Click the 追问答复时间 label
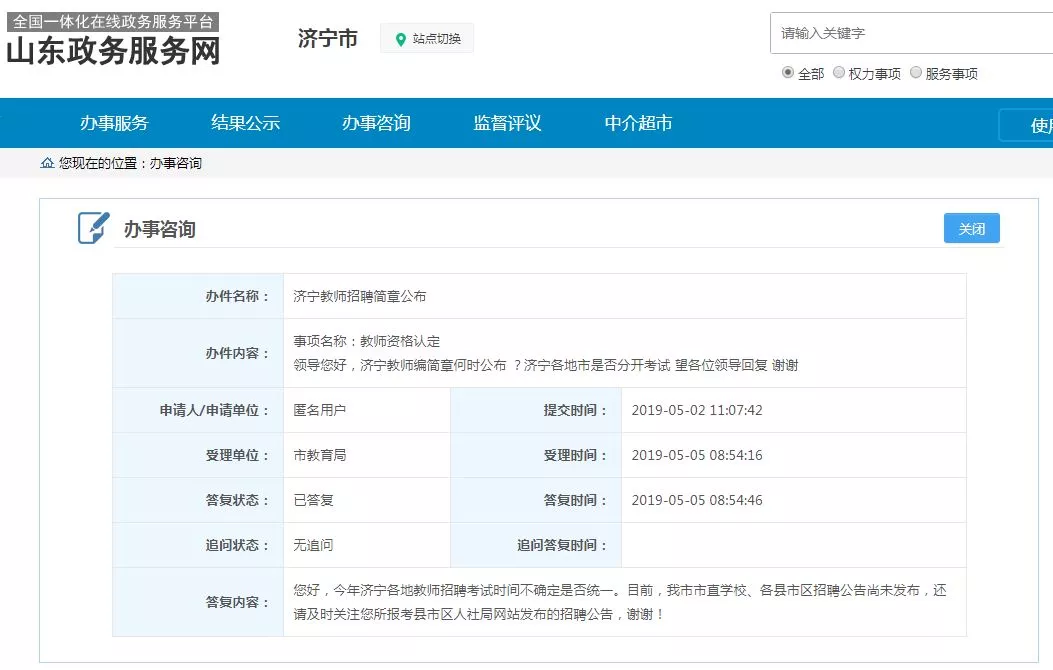 click(562, 545)
